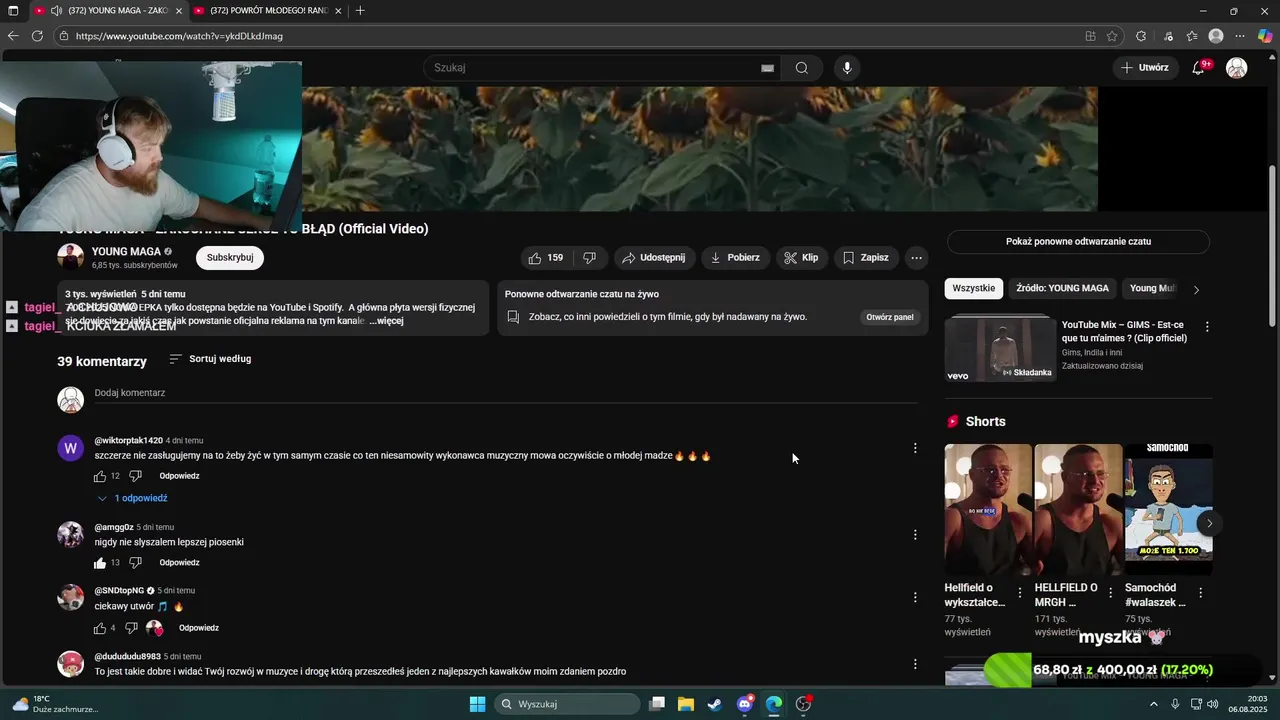Click Otwórz panel for chat replay
Viewport: 1280px width, 720px height.
tap(890, 317)
